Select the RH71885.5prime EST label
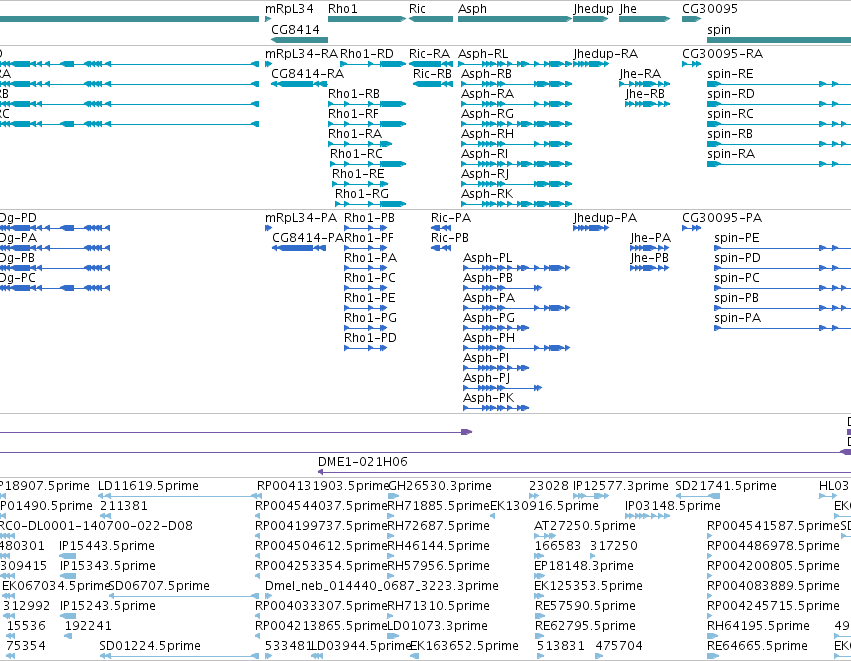The height and width of the screenshot is (661, 851). 439,506
